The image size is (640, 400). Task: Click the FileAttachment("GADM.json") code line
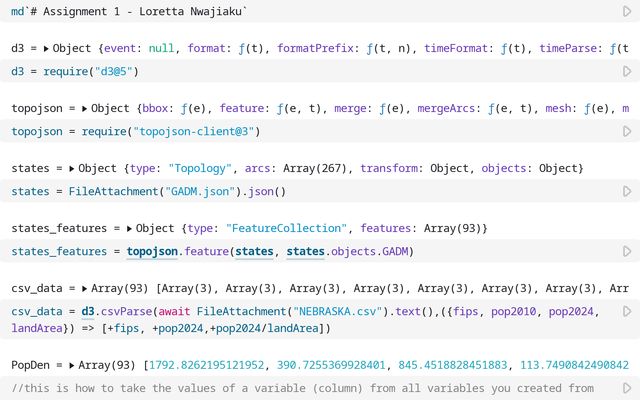tap(149, 191)
